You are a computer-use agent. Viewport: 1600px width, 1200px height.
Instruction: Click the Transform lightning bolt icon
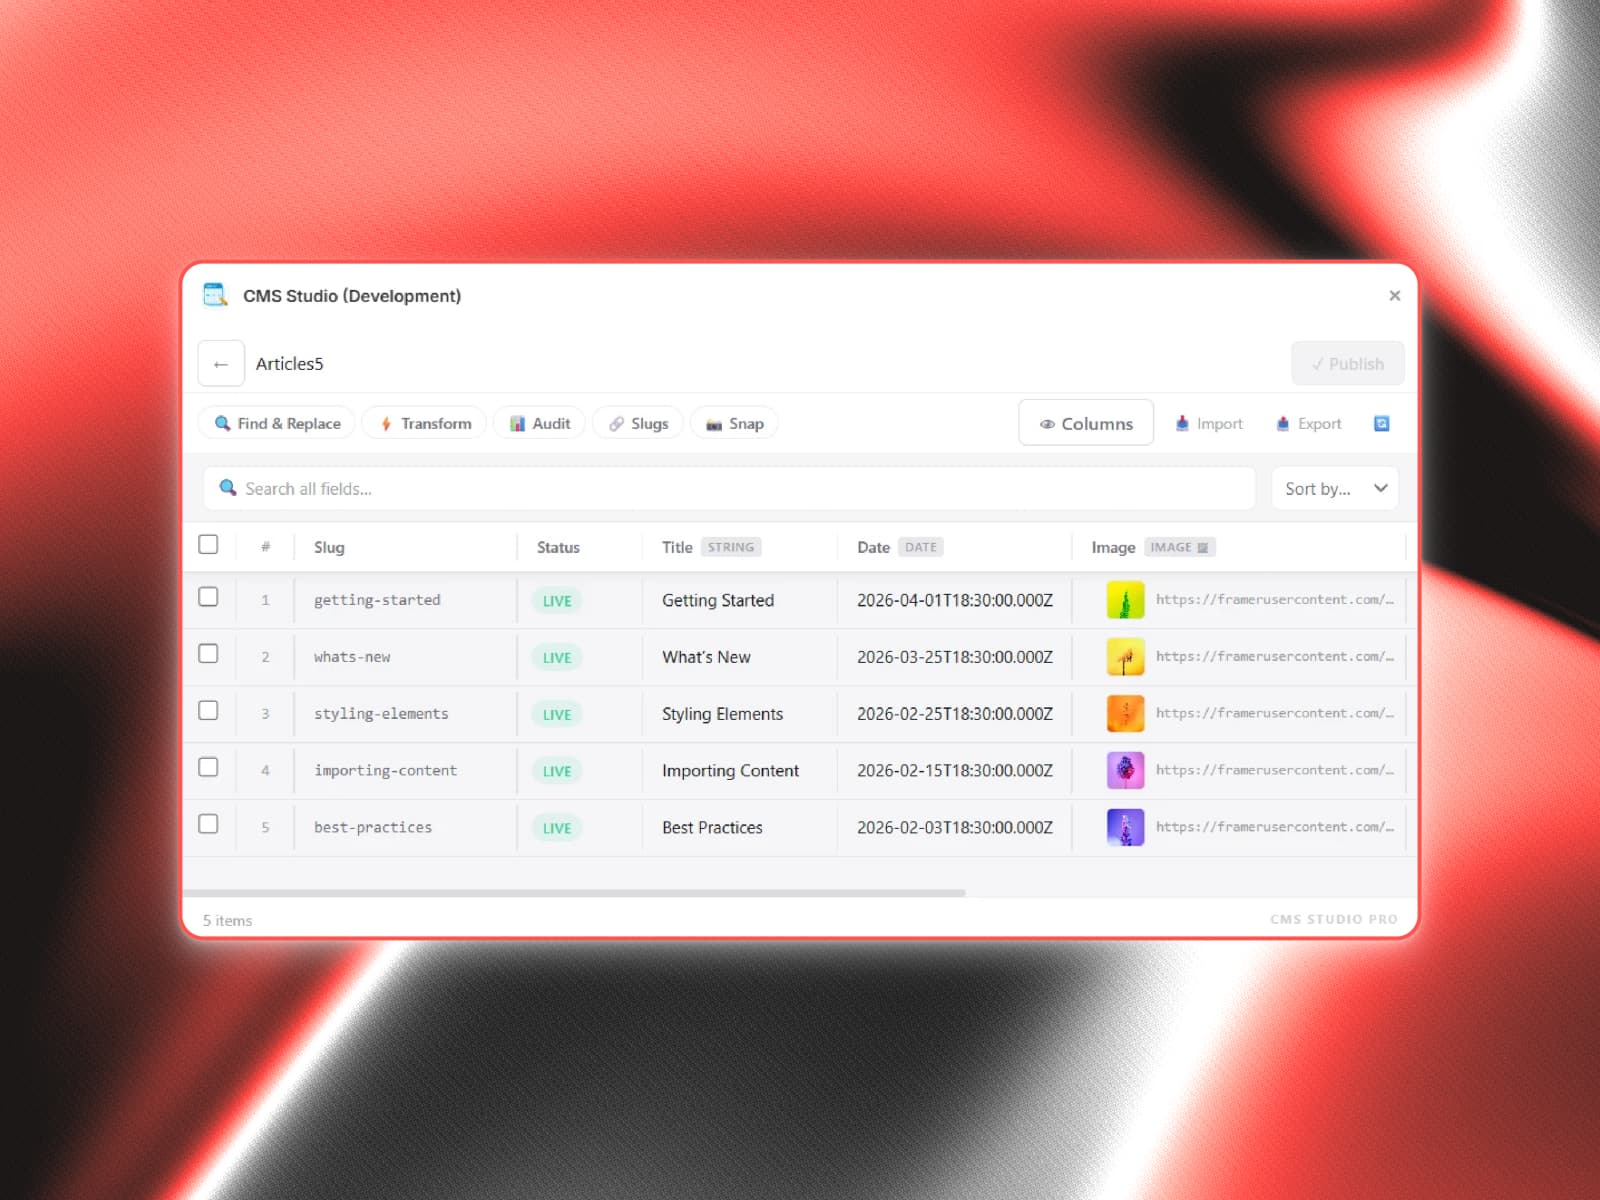tap(387, 423)
